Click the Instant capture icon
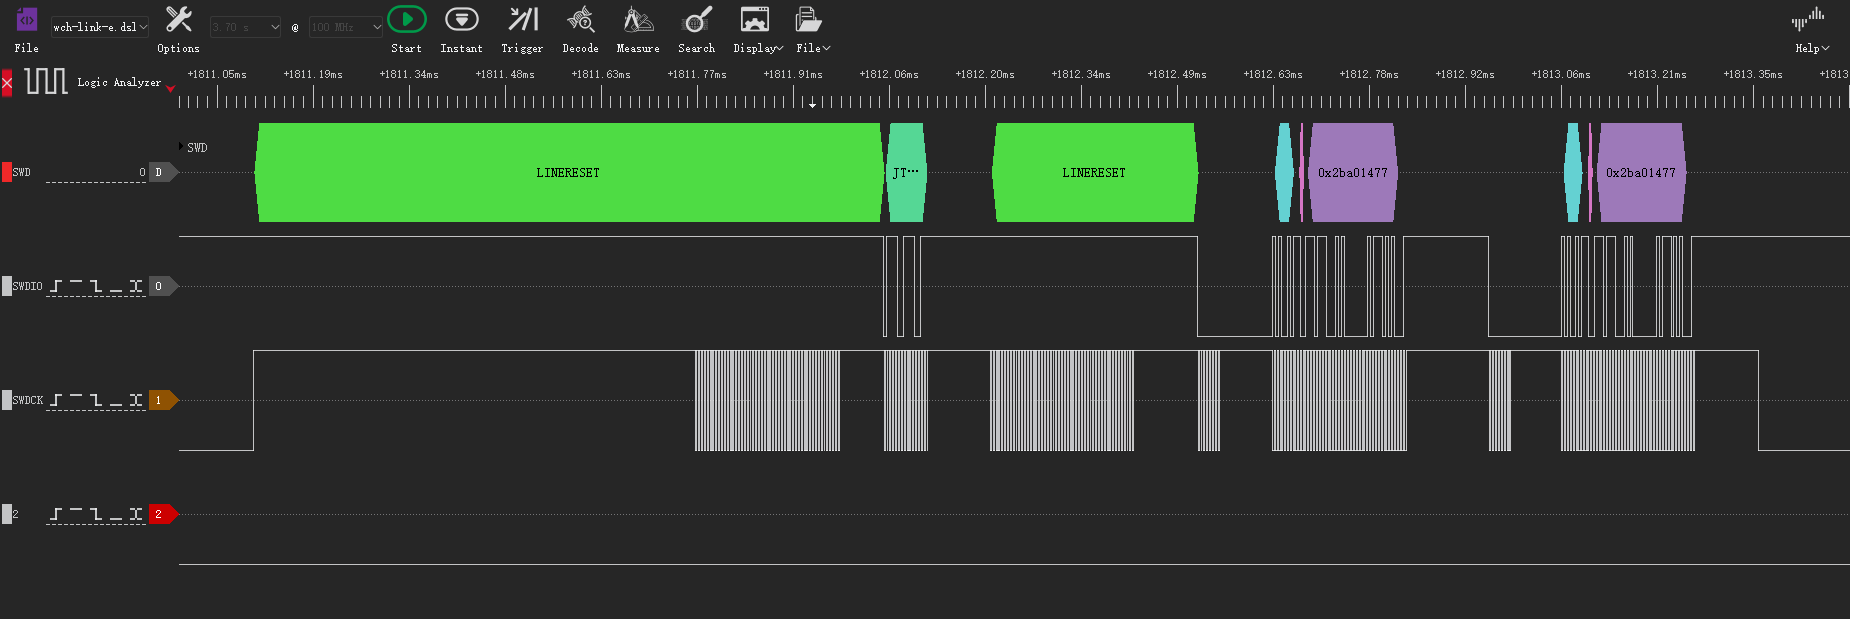 [x=461, y=20]
